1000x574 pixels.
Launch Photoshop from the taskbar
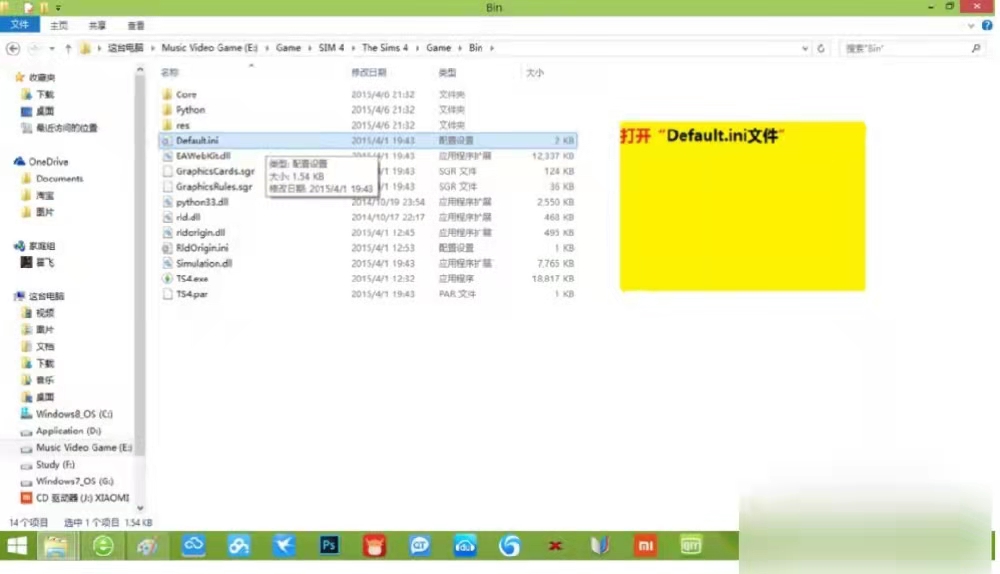pyautogui.click(x=329, y=546)
